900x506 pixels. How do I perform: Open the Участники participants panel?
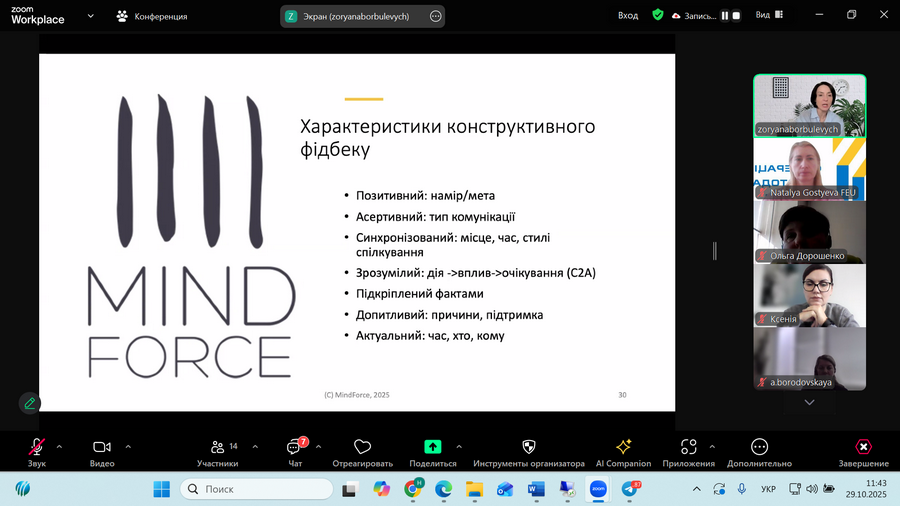[x=217, y=447]
